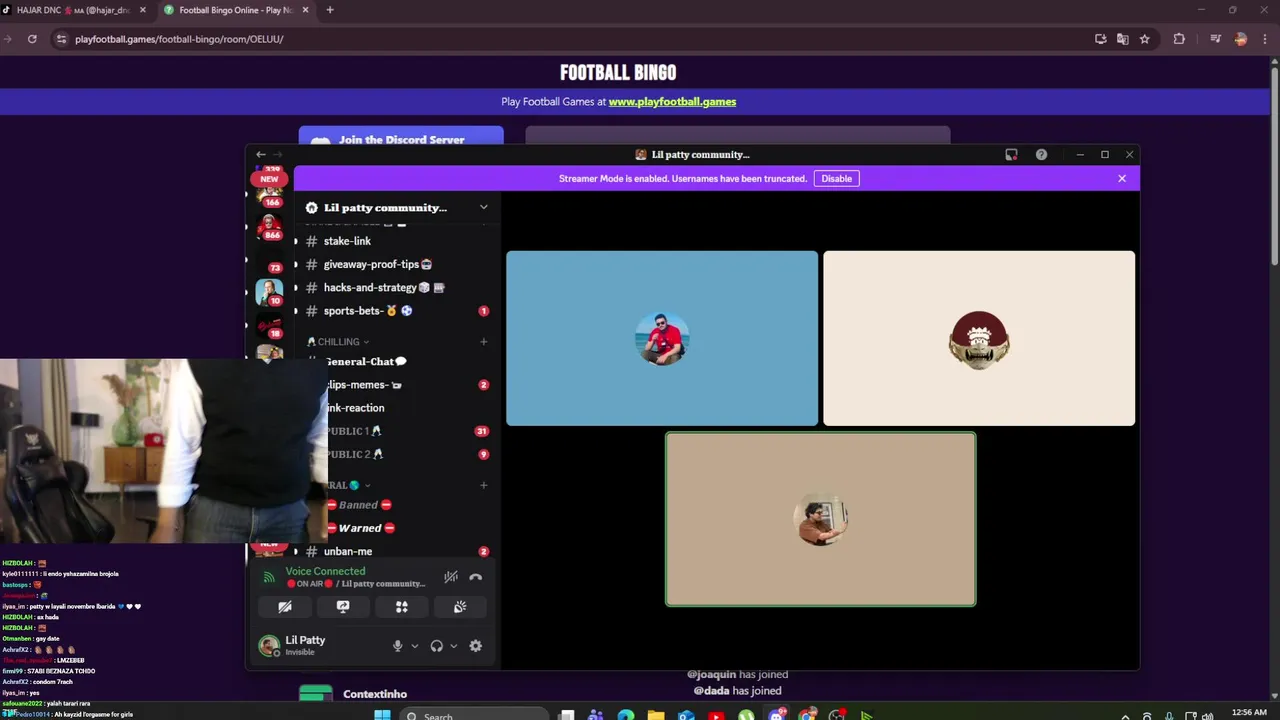The width and height of the screenshot is (1280, 720).
Task: Expand the unban-me channel threads arrow
Action: click(295, 552)
